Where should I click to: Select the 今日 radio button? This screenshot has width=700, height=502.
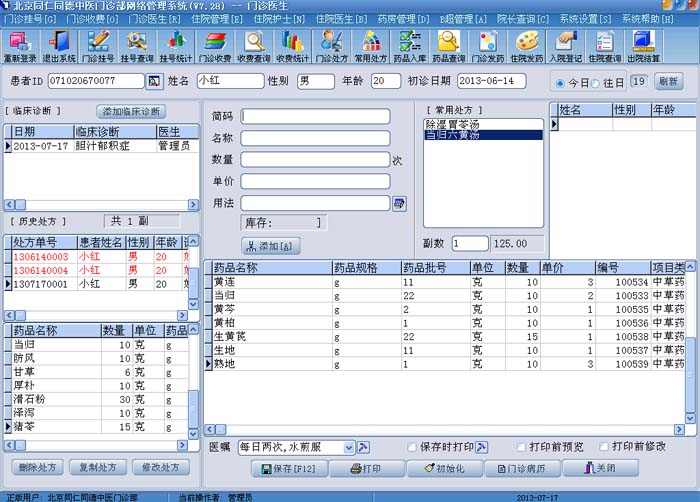click(560, 84)
